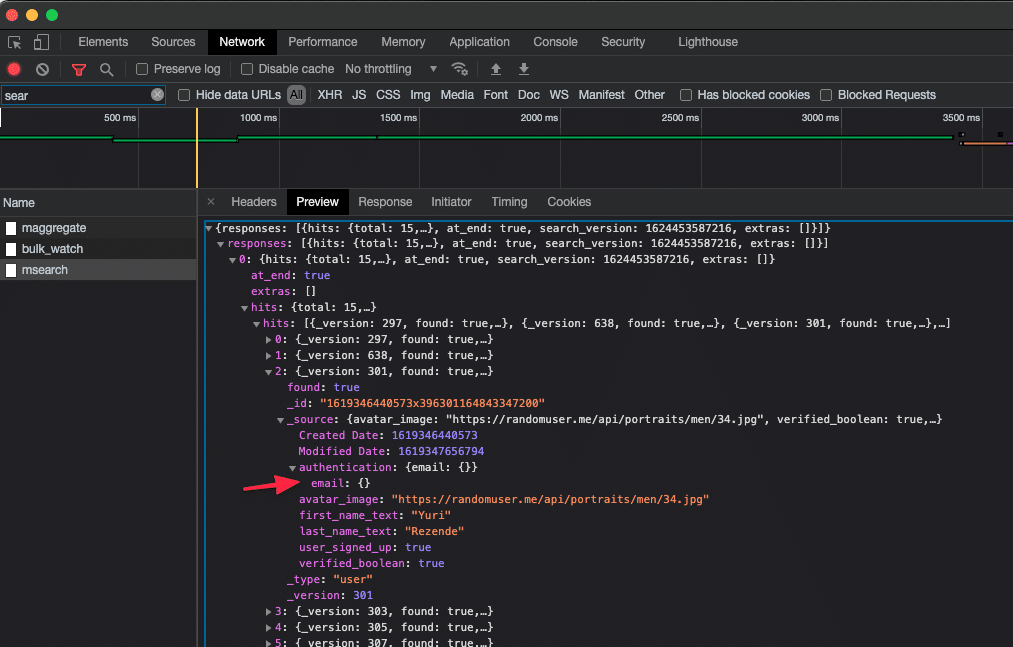Open the Response tab
This screenshot has height=647, width=1013.
(385, 202)
